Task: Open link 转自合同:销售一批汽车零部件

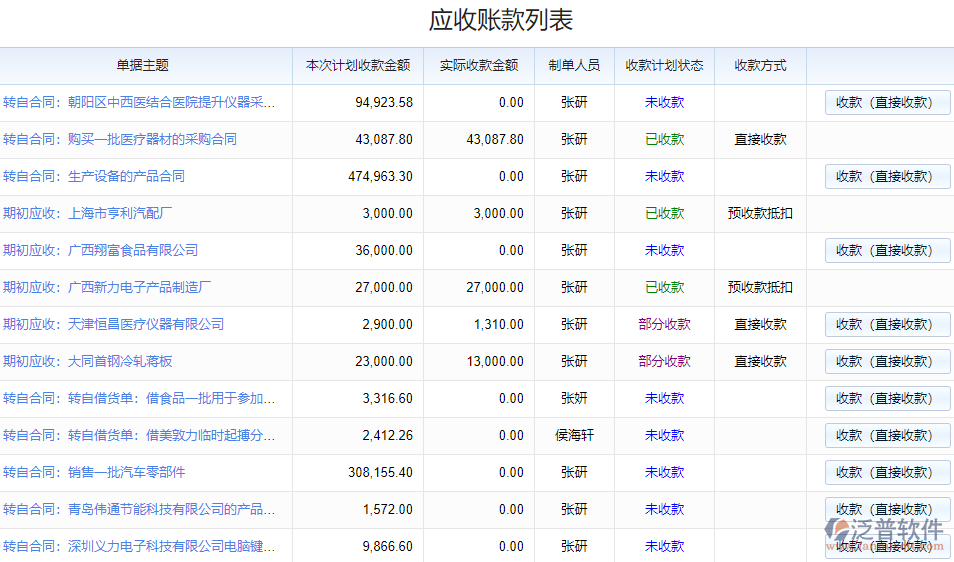Action: coord(94,473)
